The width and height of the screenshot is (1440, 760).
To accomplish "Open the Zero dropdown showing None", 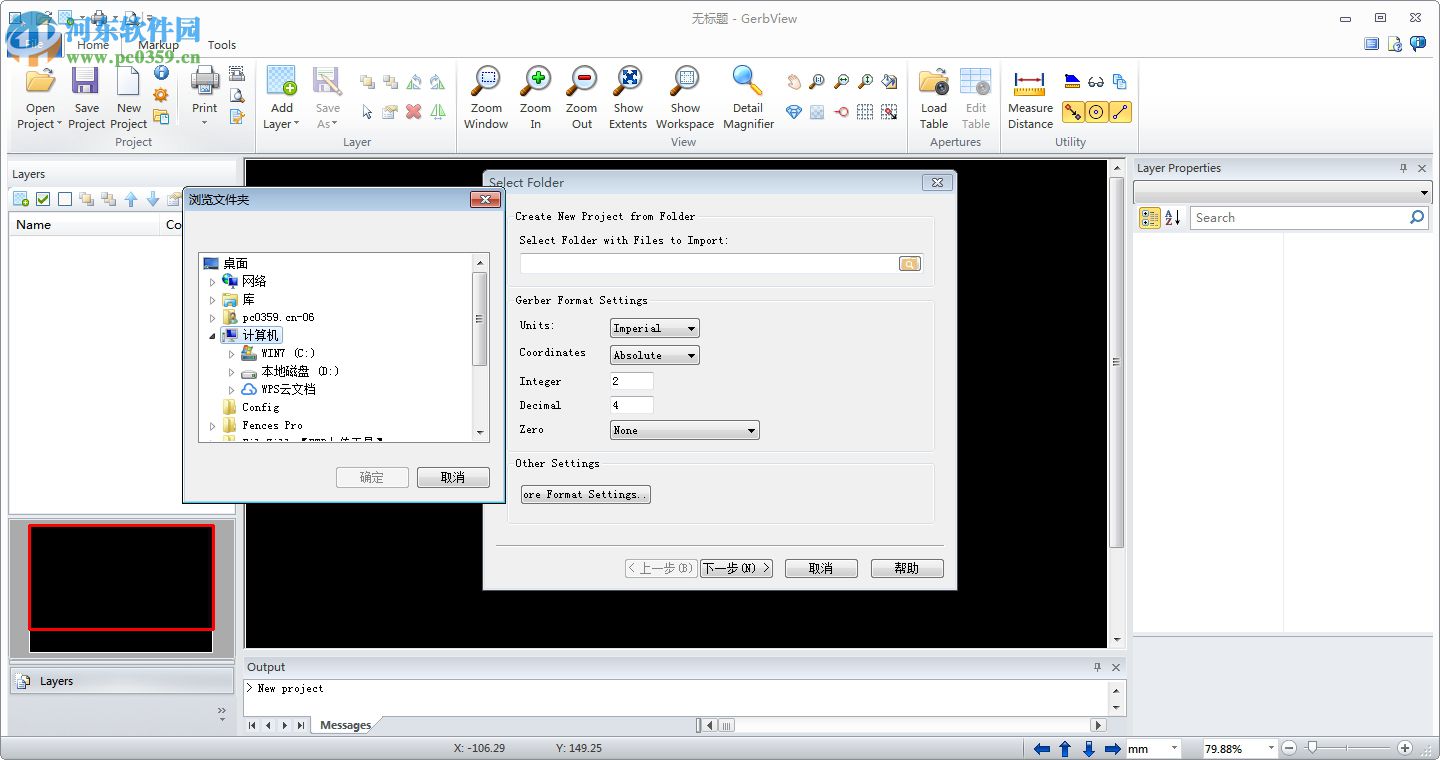I will (685, 430).
